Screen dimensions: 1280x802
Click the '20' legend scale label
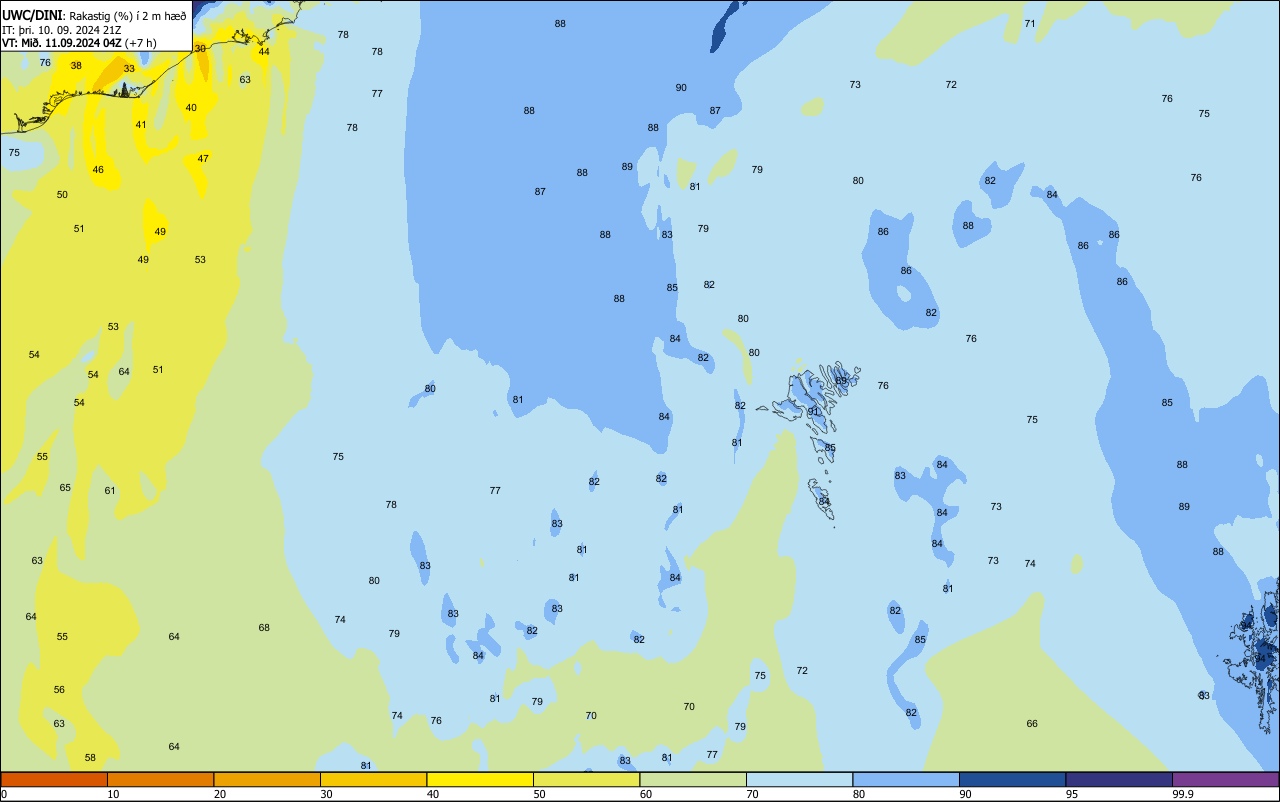pyautogui.click(x=219, y=794)
